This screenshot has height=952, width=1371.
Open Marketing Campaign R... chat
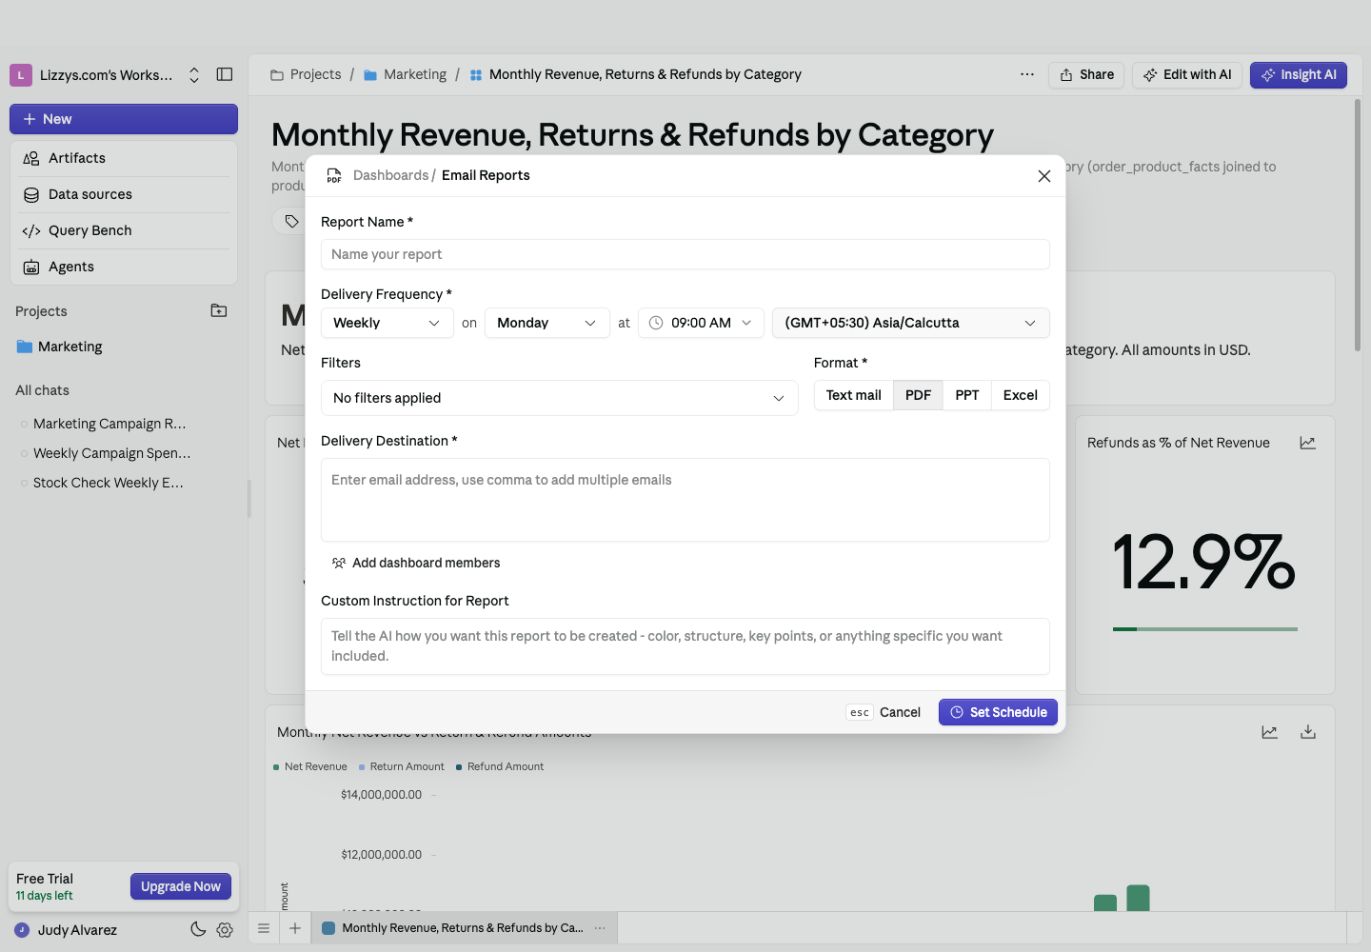coord(109,424)
